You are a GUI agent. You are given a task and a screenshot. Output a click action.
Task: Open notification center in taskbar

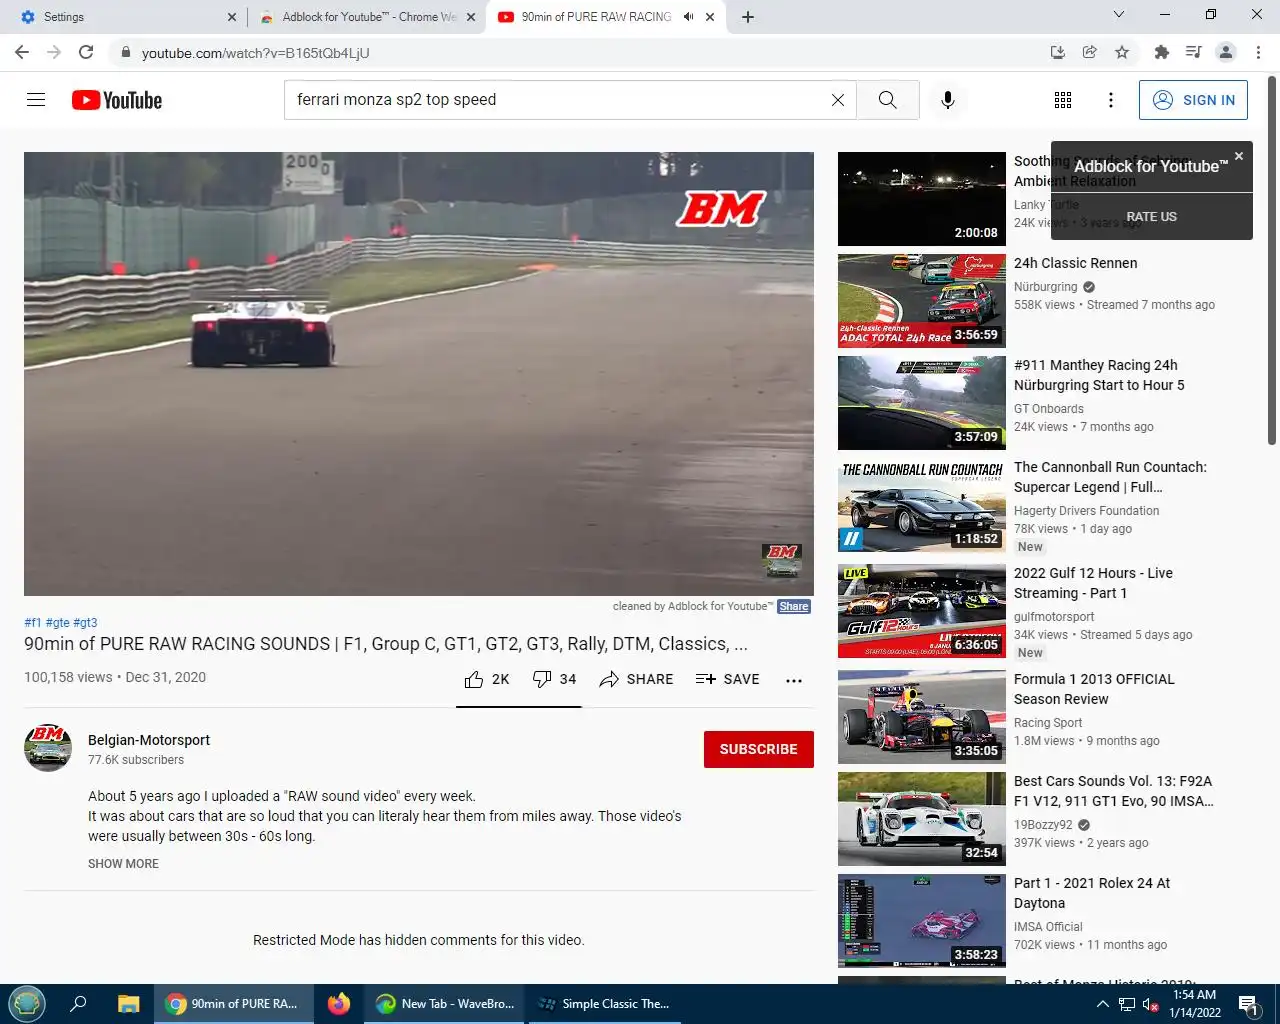1248,1004
